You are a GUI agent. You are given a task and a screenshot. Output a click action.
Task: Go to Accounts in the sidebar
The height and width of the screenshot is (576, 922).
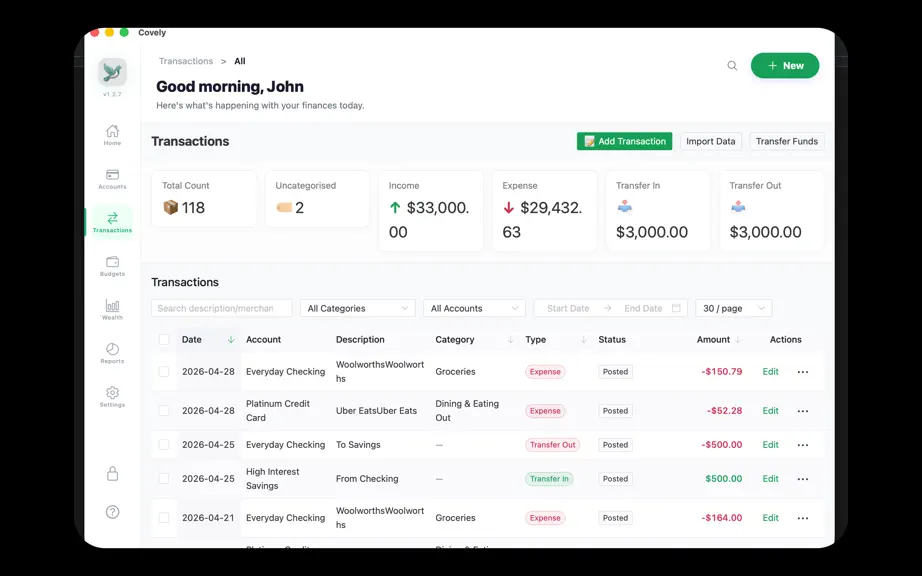112,179
